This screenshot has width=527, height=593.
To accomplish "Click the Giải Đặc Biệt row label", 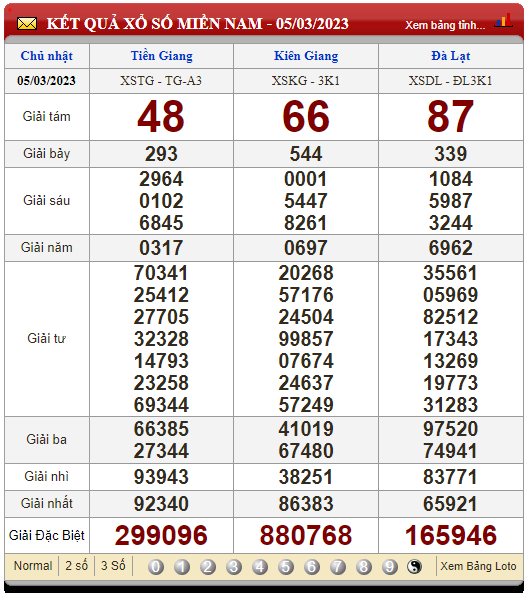I will (x=47, y=536).
